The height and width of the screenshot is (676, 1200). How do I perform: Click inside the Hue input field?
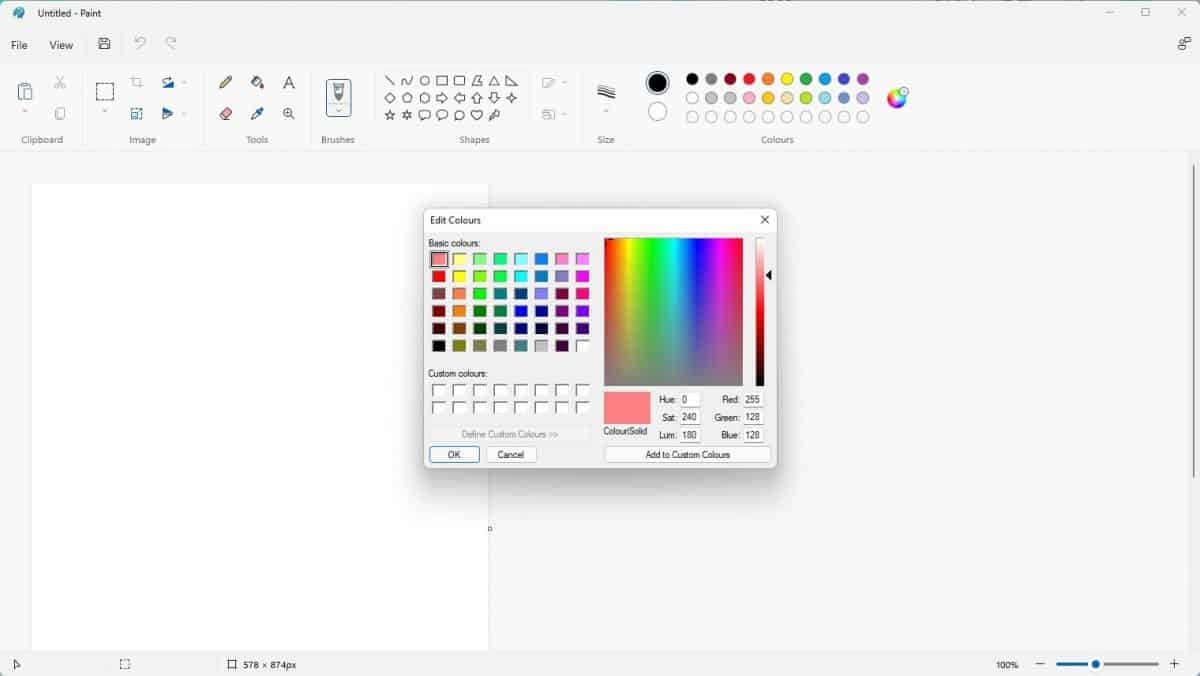(x=689, y=399)
